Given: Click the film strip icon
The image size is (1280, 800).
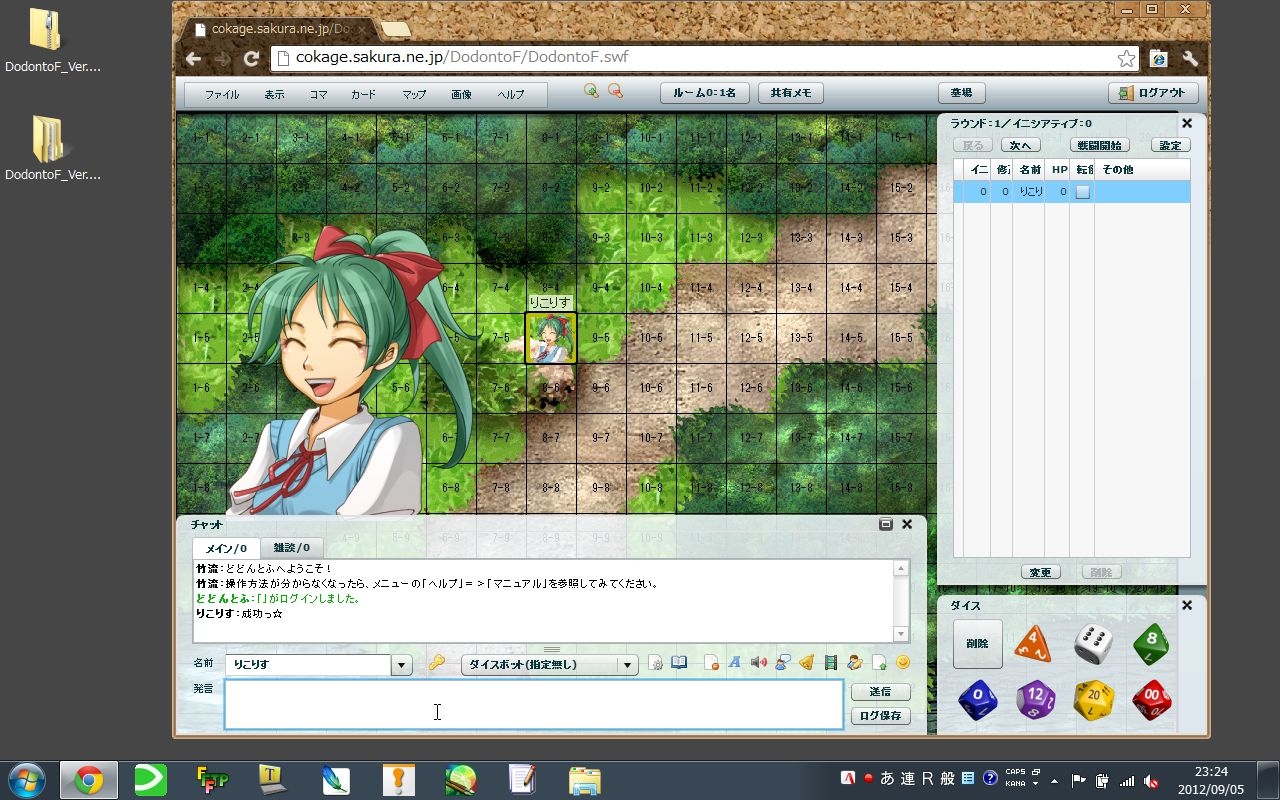Looking at the screenshot, I should coord(831,662).
